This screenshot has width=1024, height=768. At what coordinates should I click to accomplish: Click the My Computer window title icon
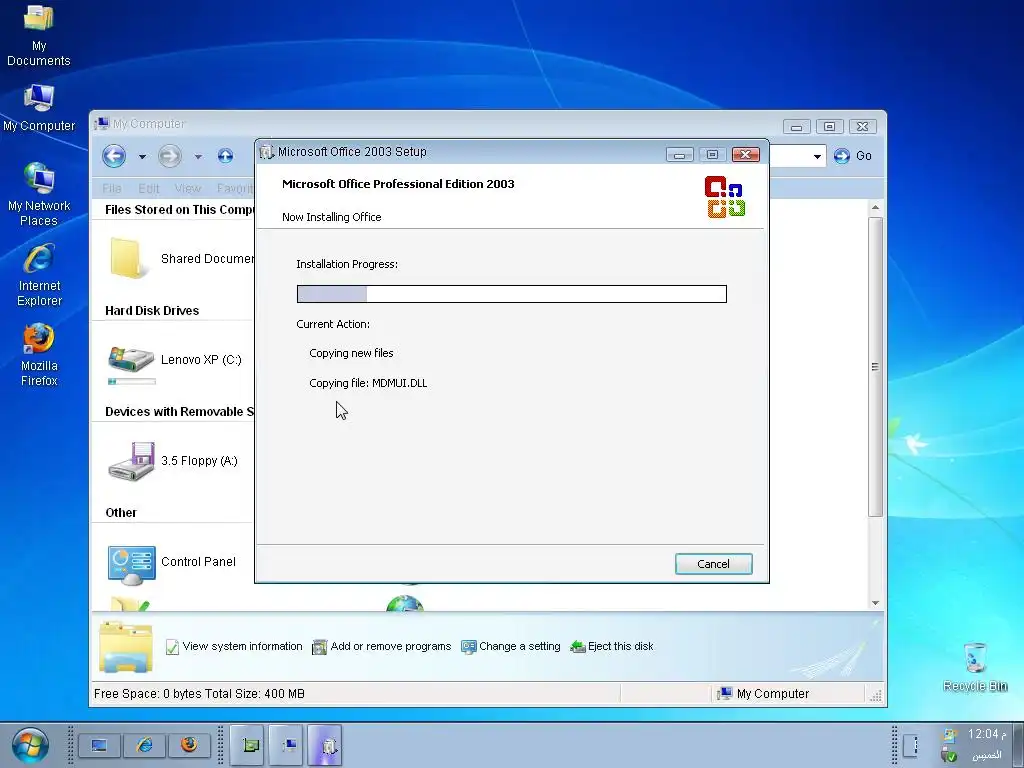pyautogui.click(x=101, y=123)
